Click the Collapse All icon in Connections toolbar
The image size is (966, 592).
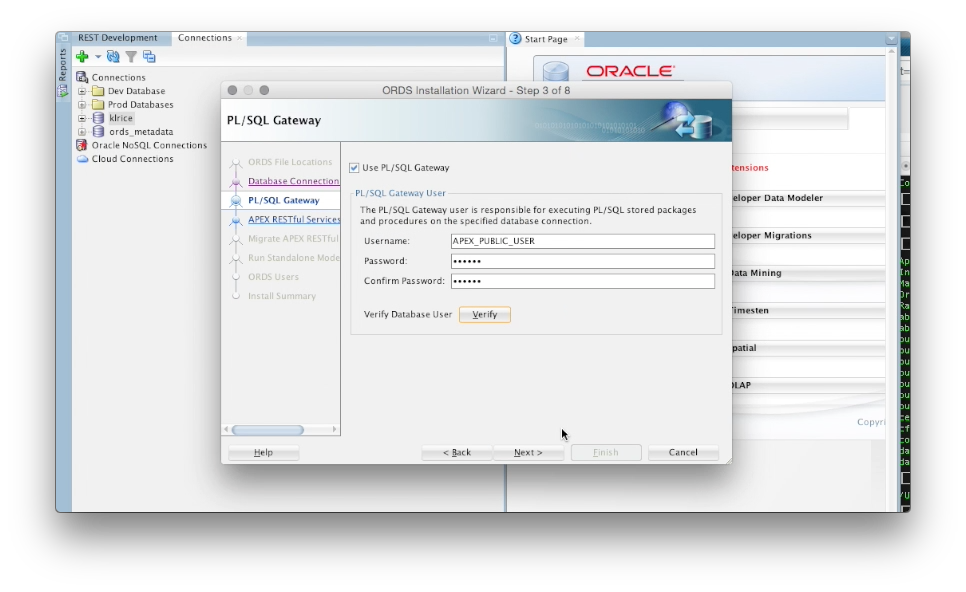click(x=149, y=57)
